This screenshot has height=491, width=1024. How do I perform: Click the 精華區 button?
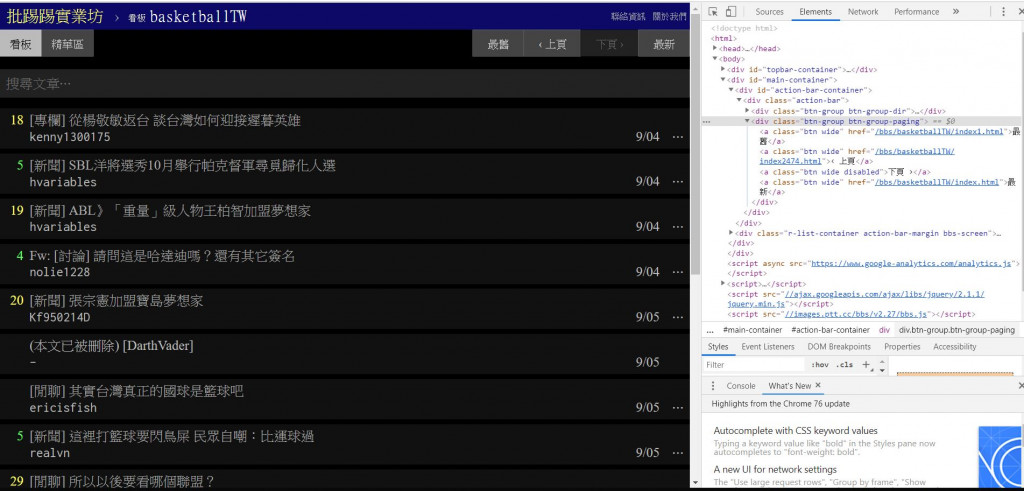click(x=67, y=44)
